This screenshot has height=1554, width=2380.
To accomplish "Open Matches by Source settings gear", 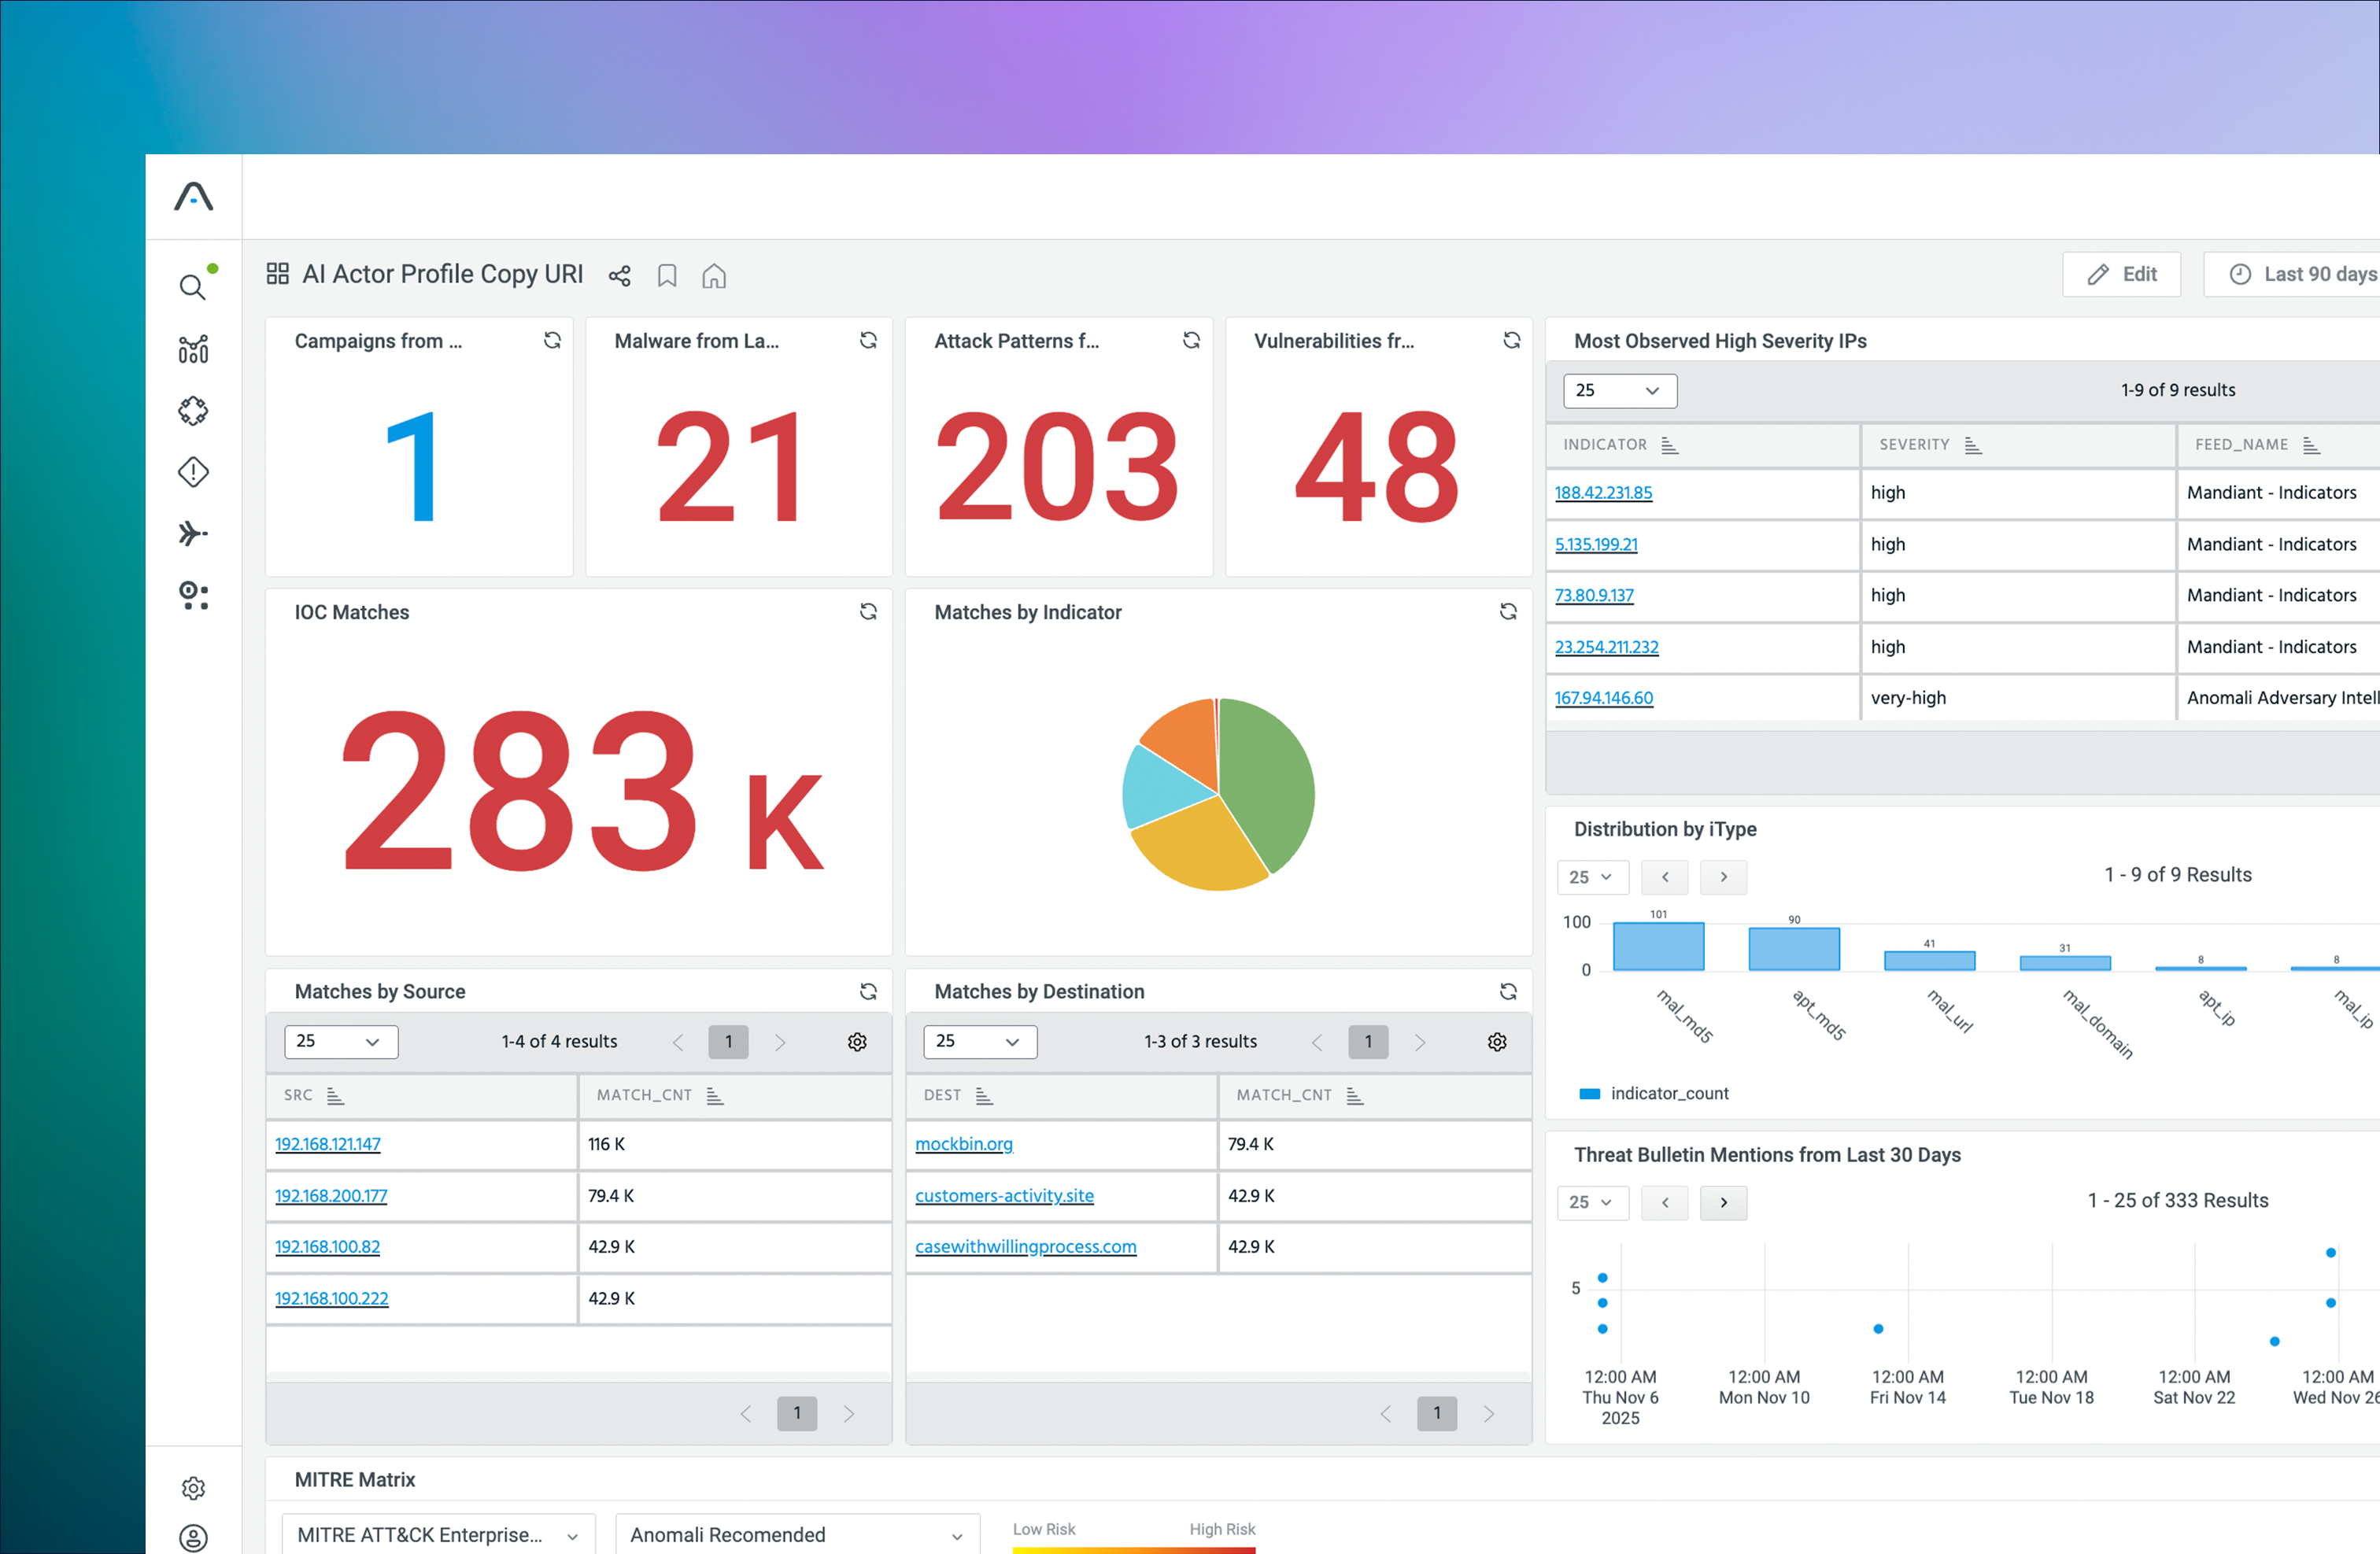I will 857,1042.
